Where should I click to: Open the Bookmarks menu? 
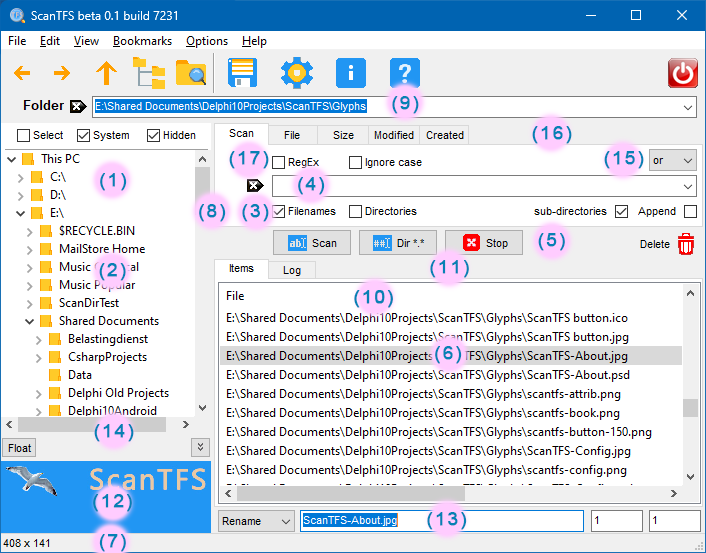142,41
